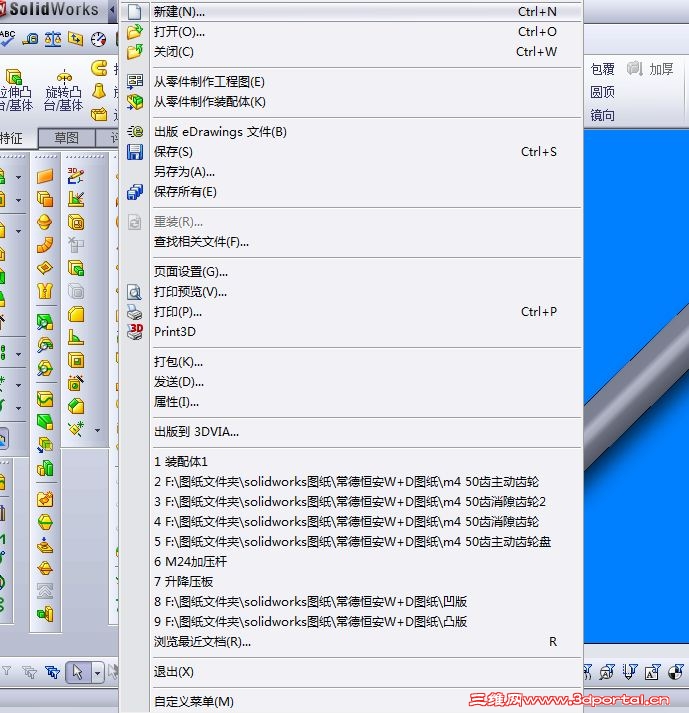Click 保存(S) menu item
The image size is (689, 713).
point(352,152)
